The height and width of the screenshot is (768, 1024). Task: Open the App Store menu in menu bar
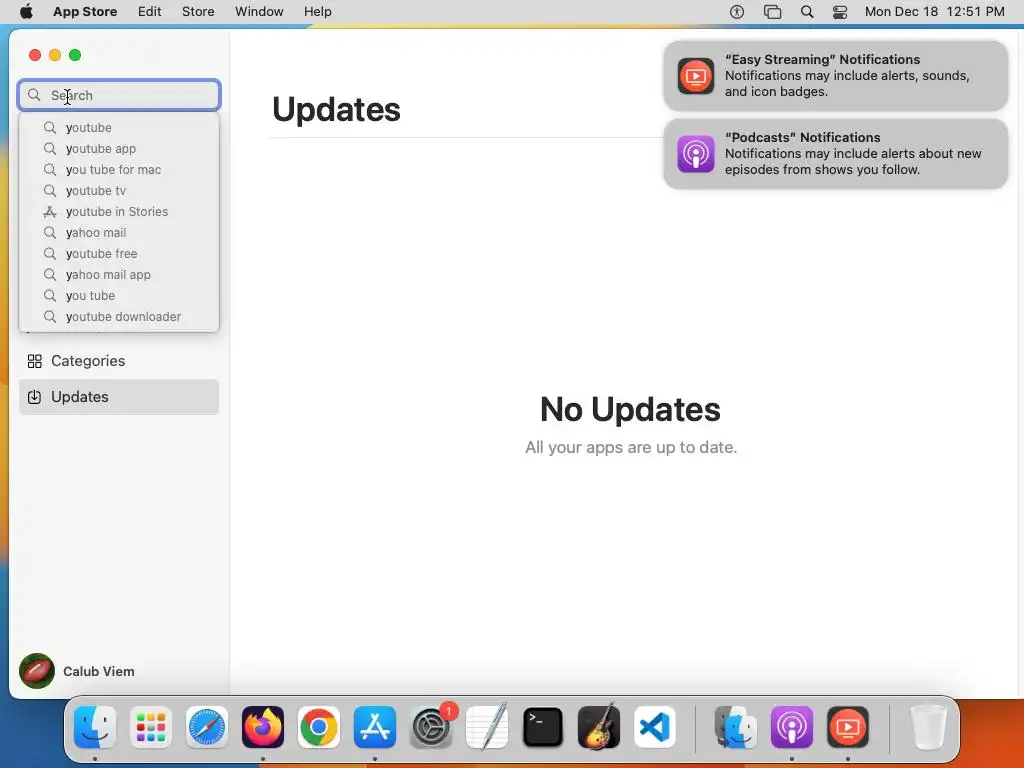pyautogui.click(x=85, y=12)
